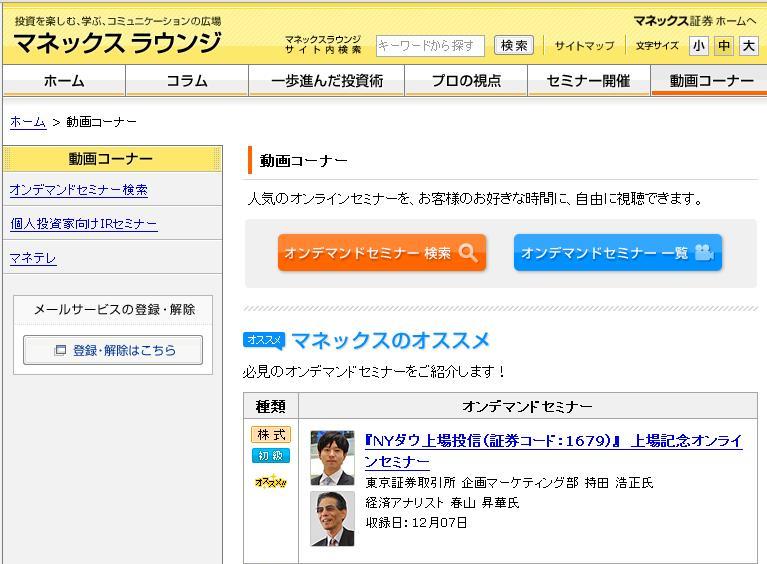Click the window icon beside 登録・解除はこちら
This screenshot has width=767, height=564.
60,350
